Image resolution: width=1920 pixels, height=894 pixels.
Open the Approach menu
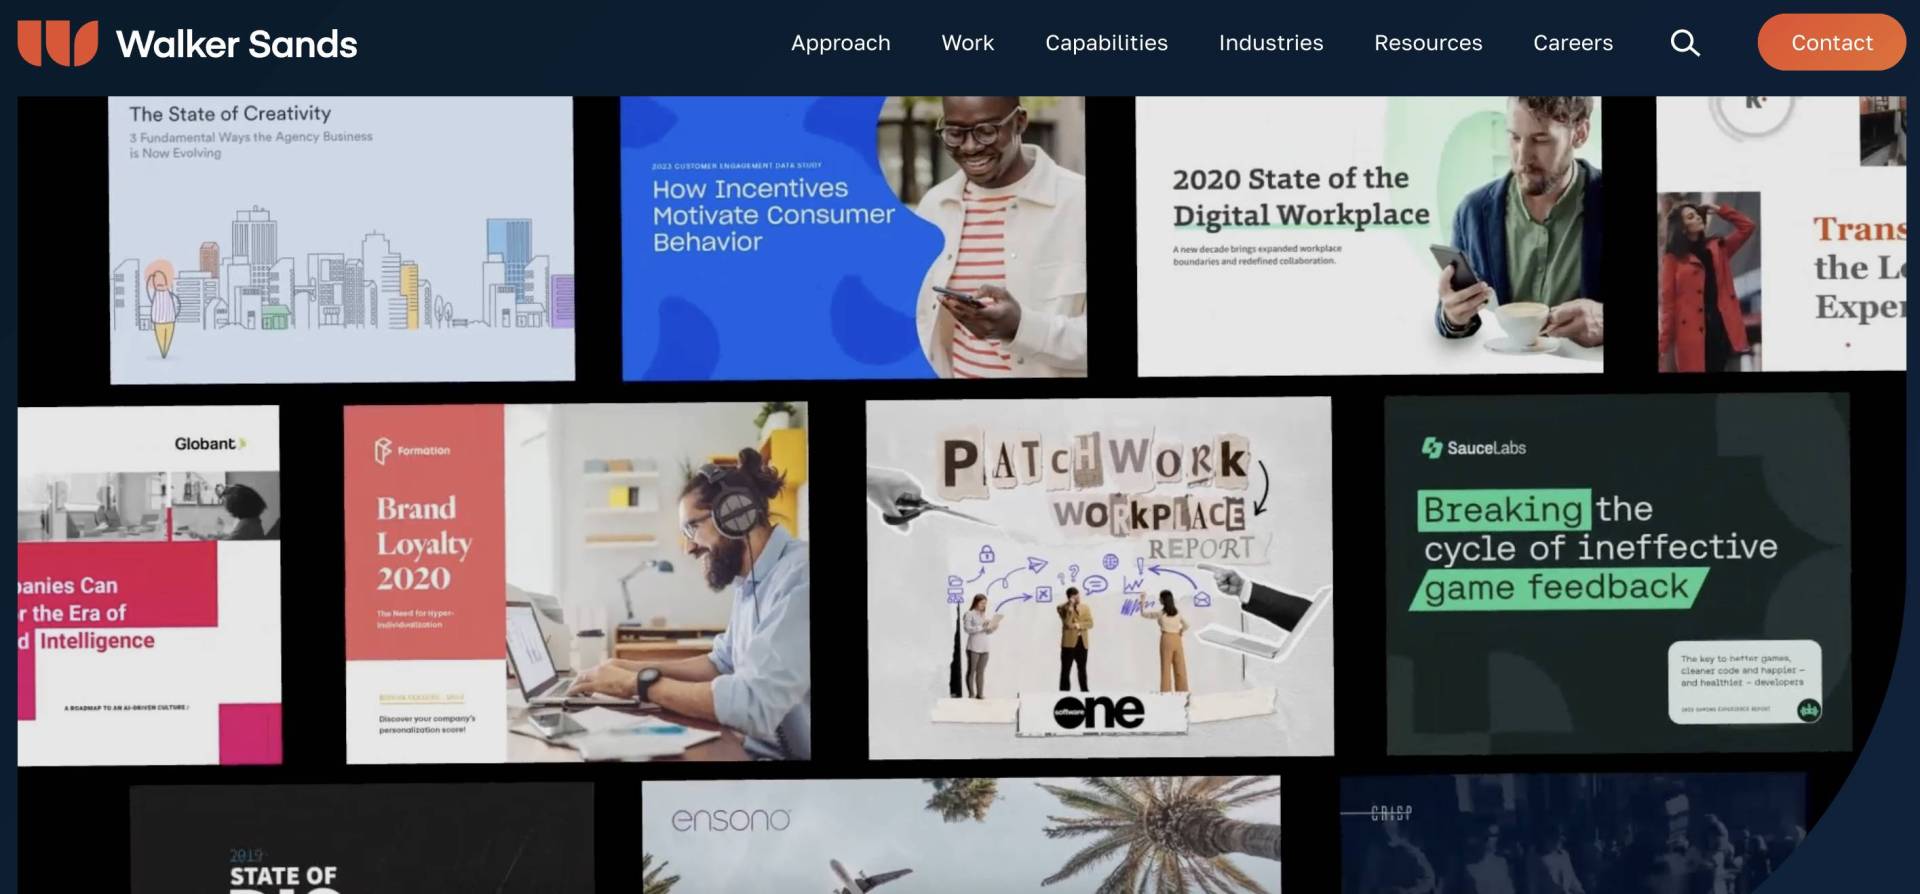click(840, 43)
